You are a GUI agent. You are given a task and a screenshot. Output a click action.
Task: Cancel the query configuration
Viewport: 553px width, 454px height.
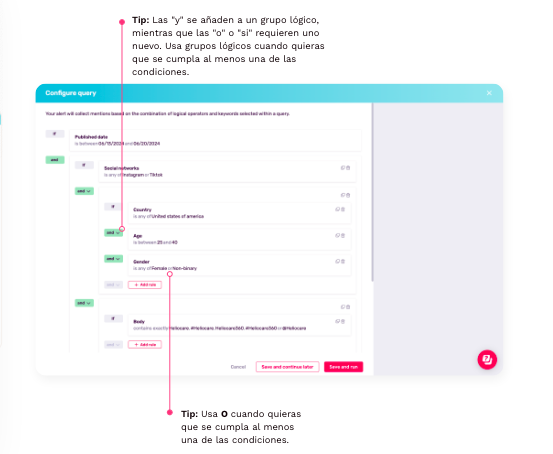pyautogui.click(x=238, y=367)
